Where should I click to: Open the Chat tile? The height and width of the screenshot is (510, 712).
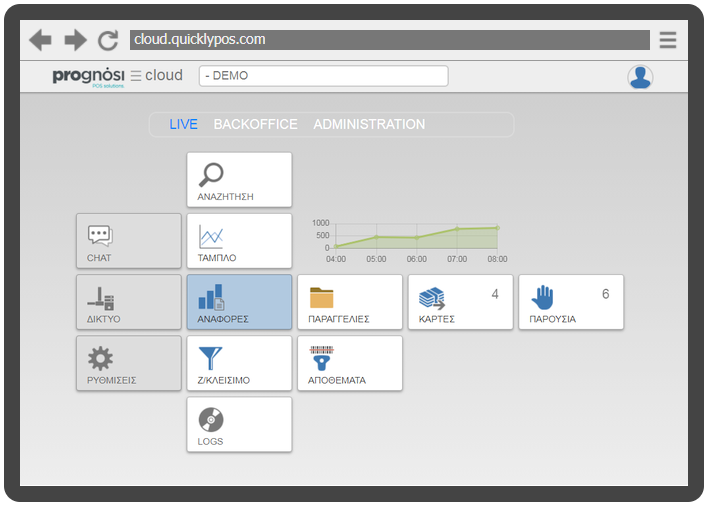(x=129, y=241)
